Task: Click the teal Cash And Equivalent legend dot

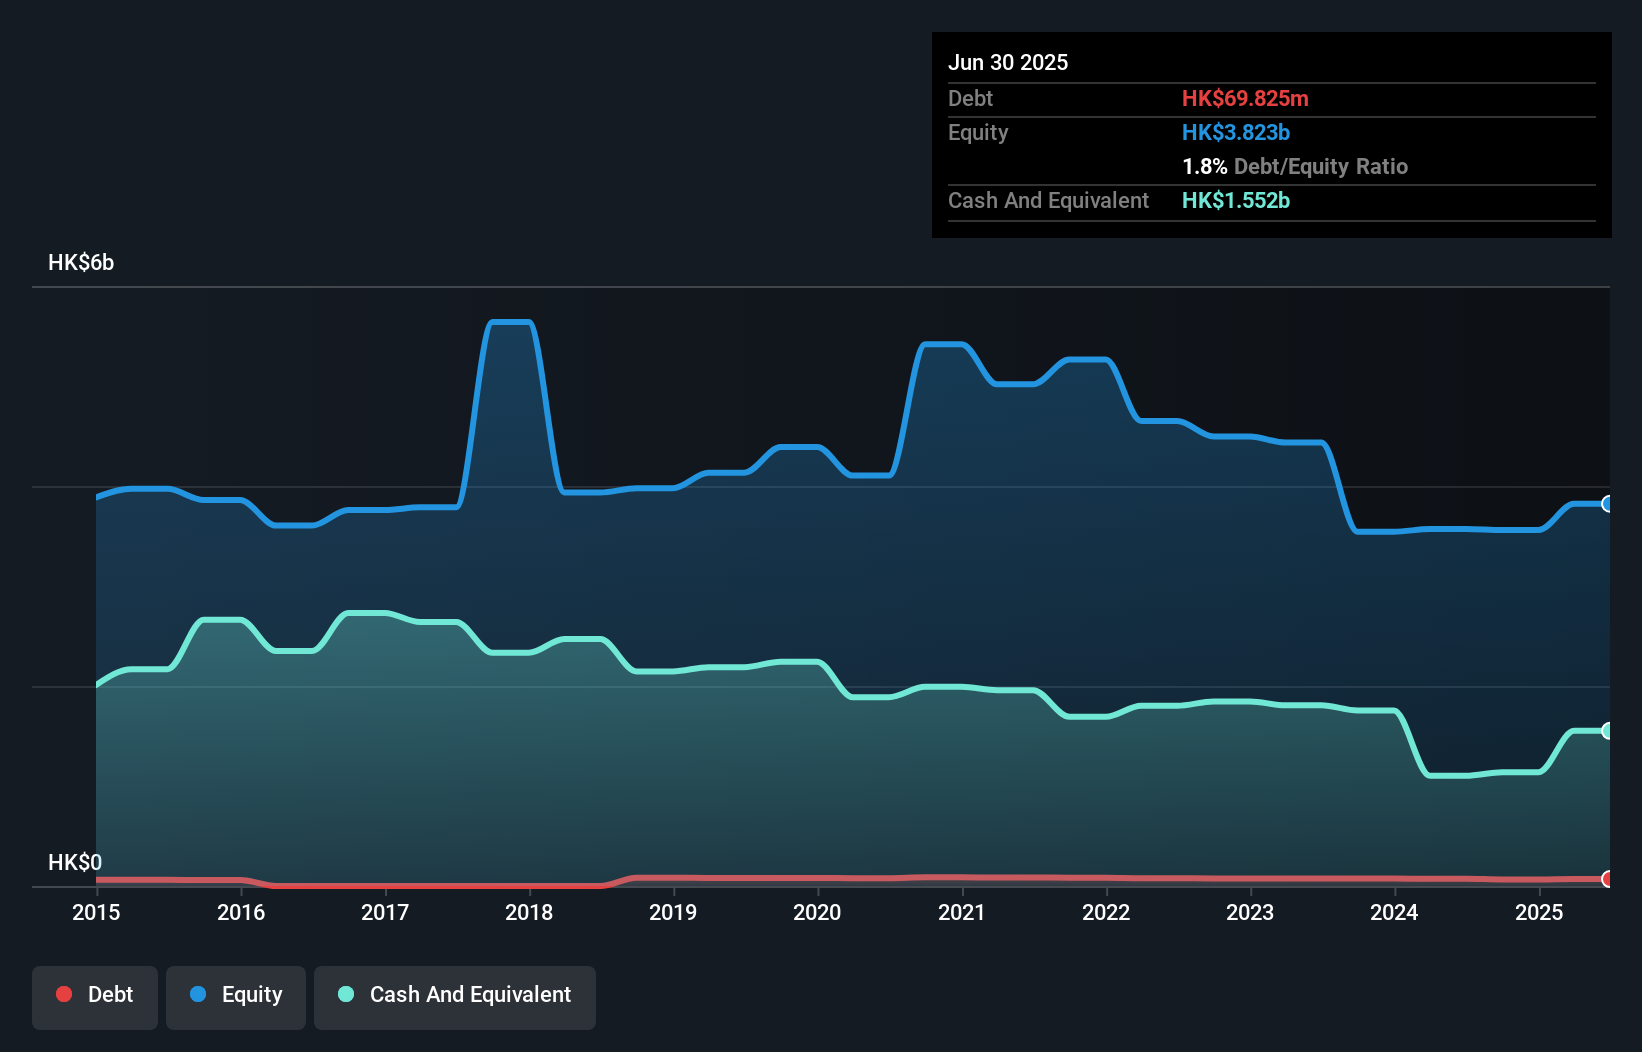Action: 345,994
